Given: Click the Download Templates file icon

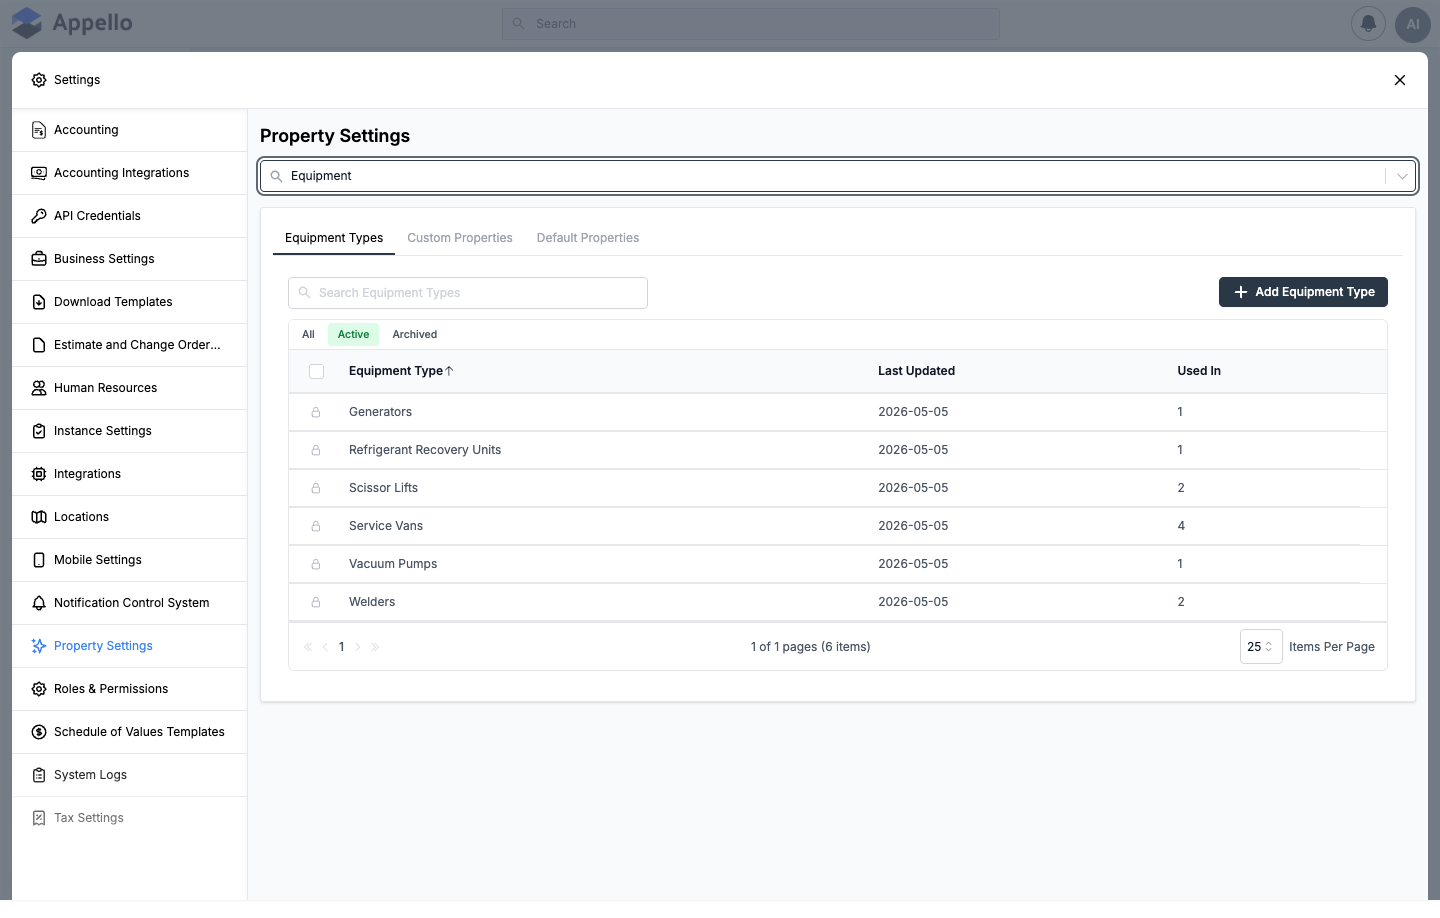Looking at the screenshot, I should [x=39, y=302].
